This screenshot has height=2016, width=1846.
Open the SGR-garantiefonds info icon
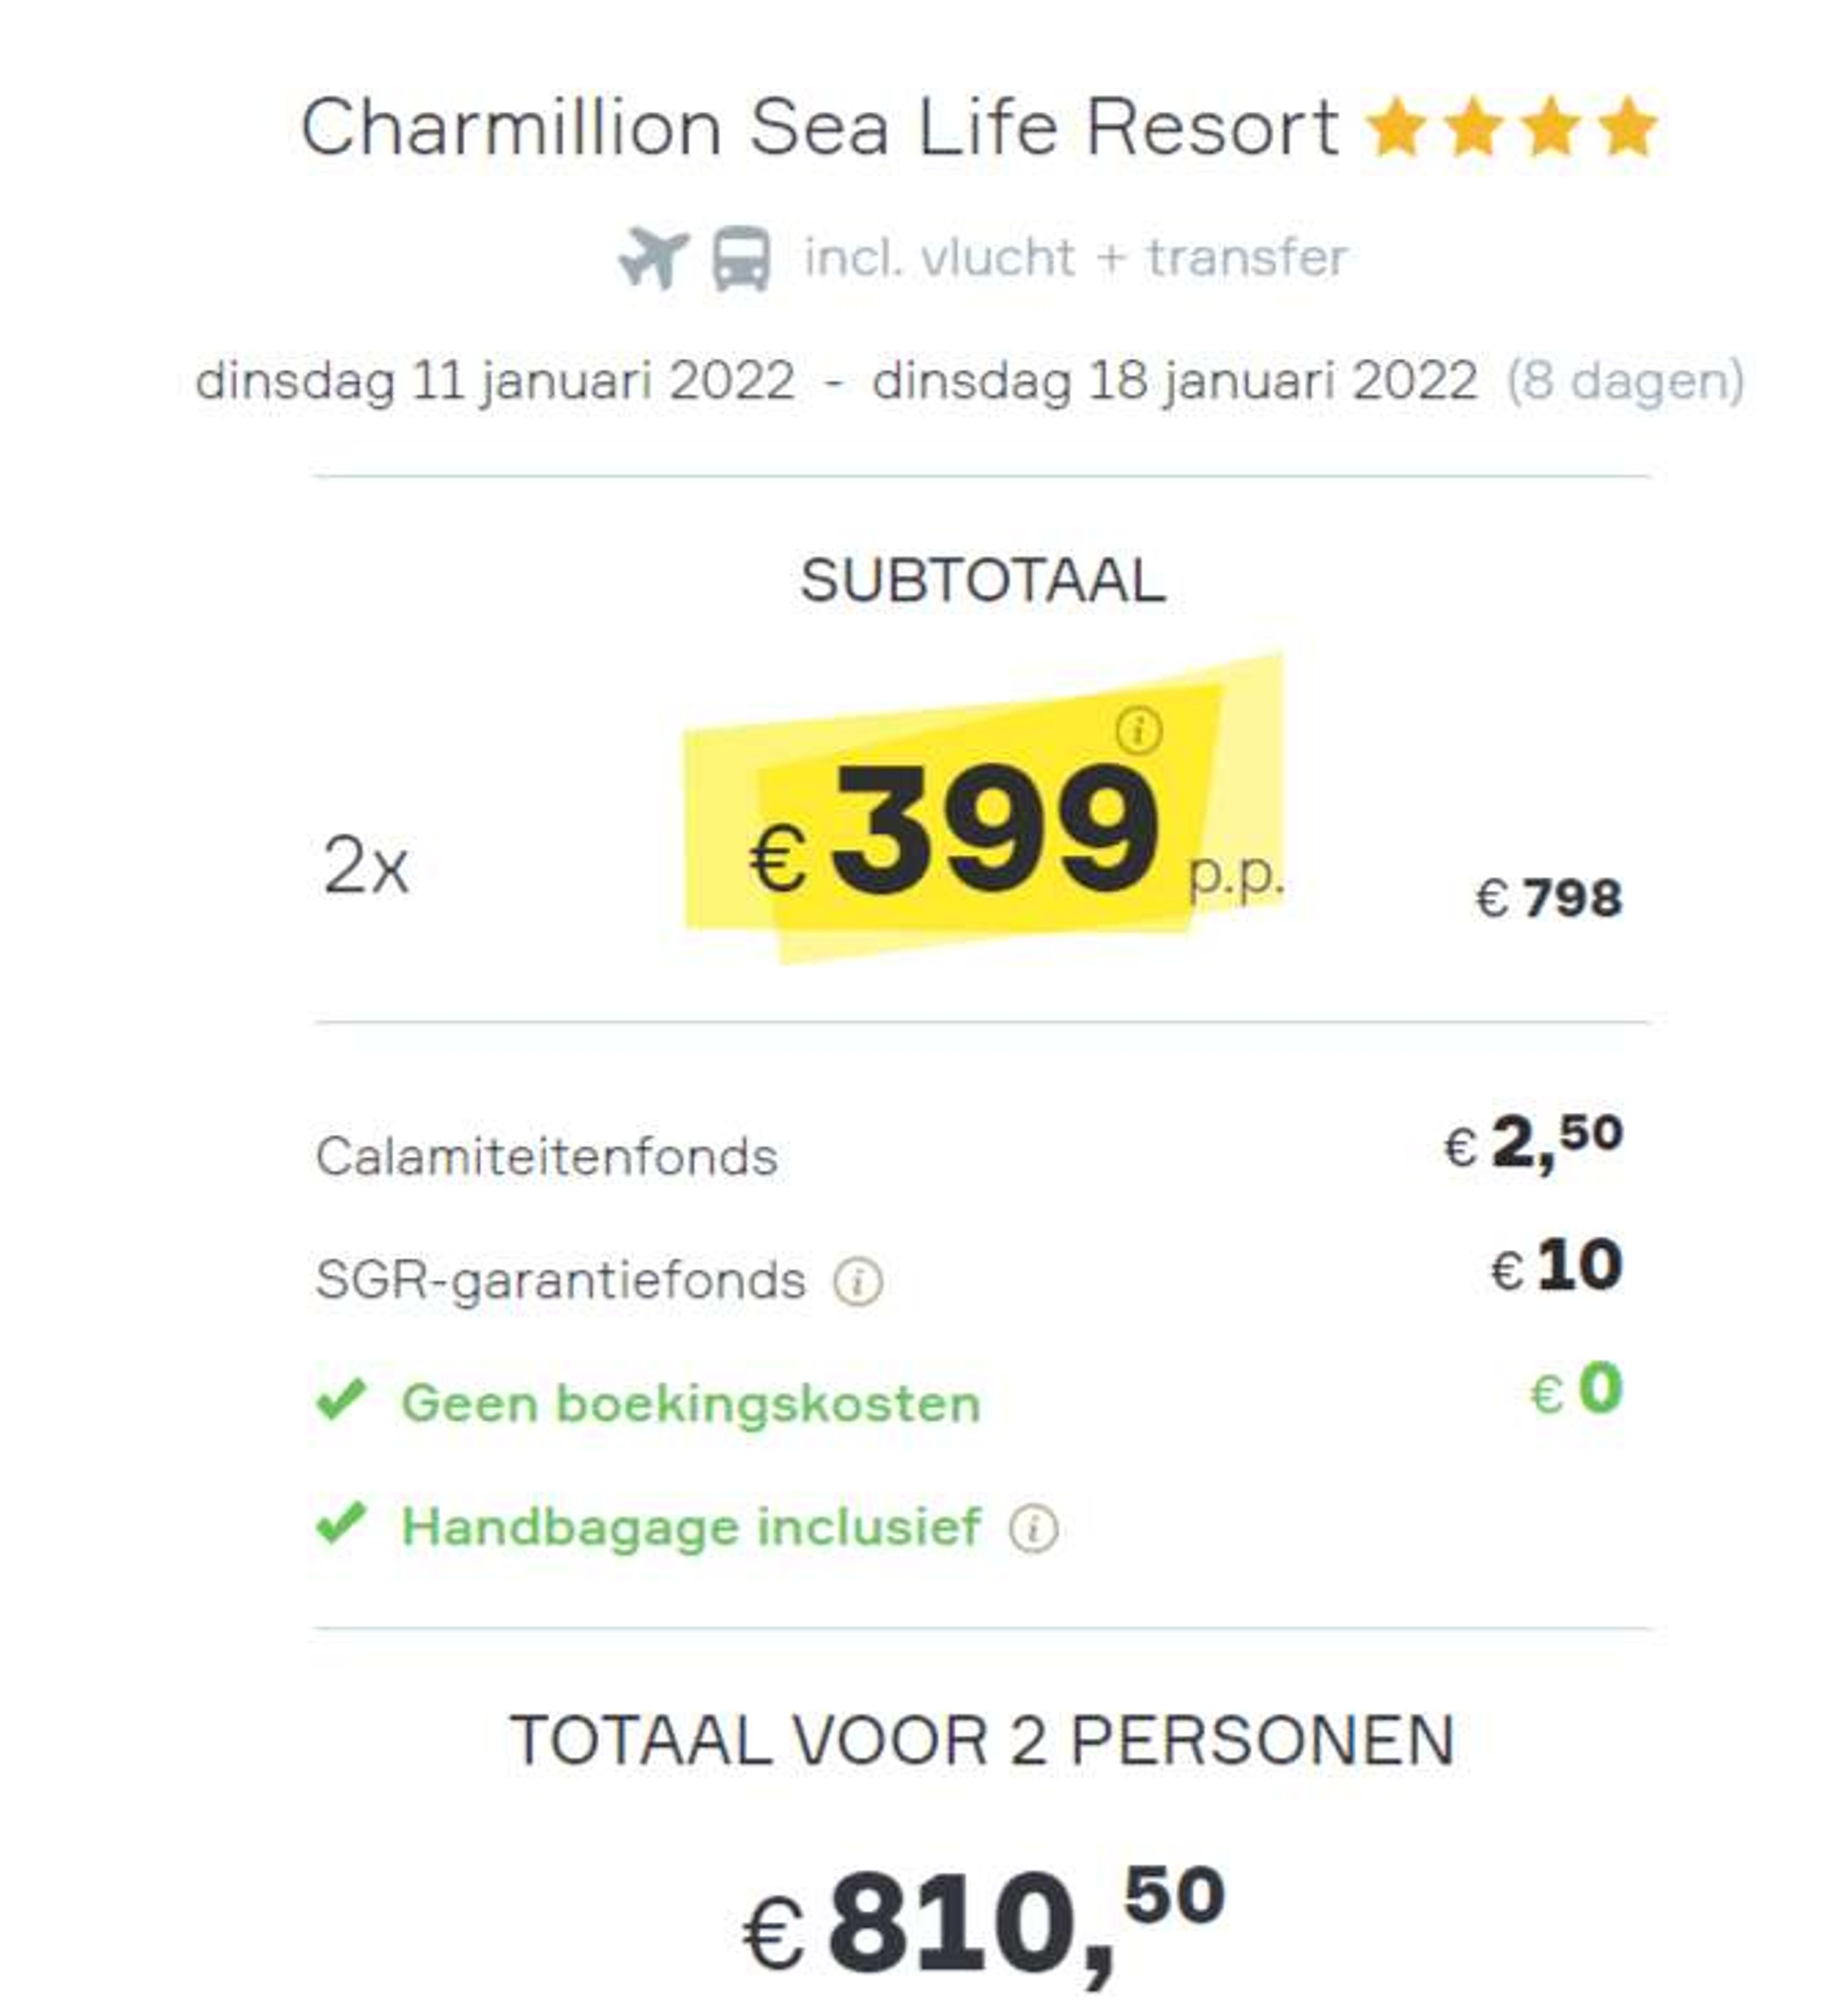click(x=858, y=1281)
